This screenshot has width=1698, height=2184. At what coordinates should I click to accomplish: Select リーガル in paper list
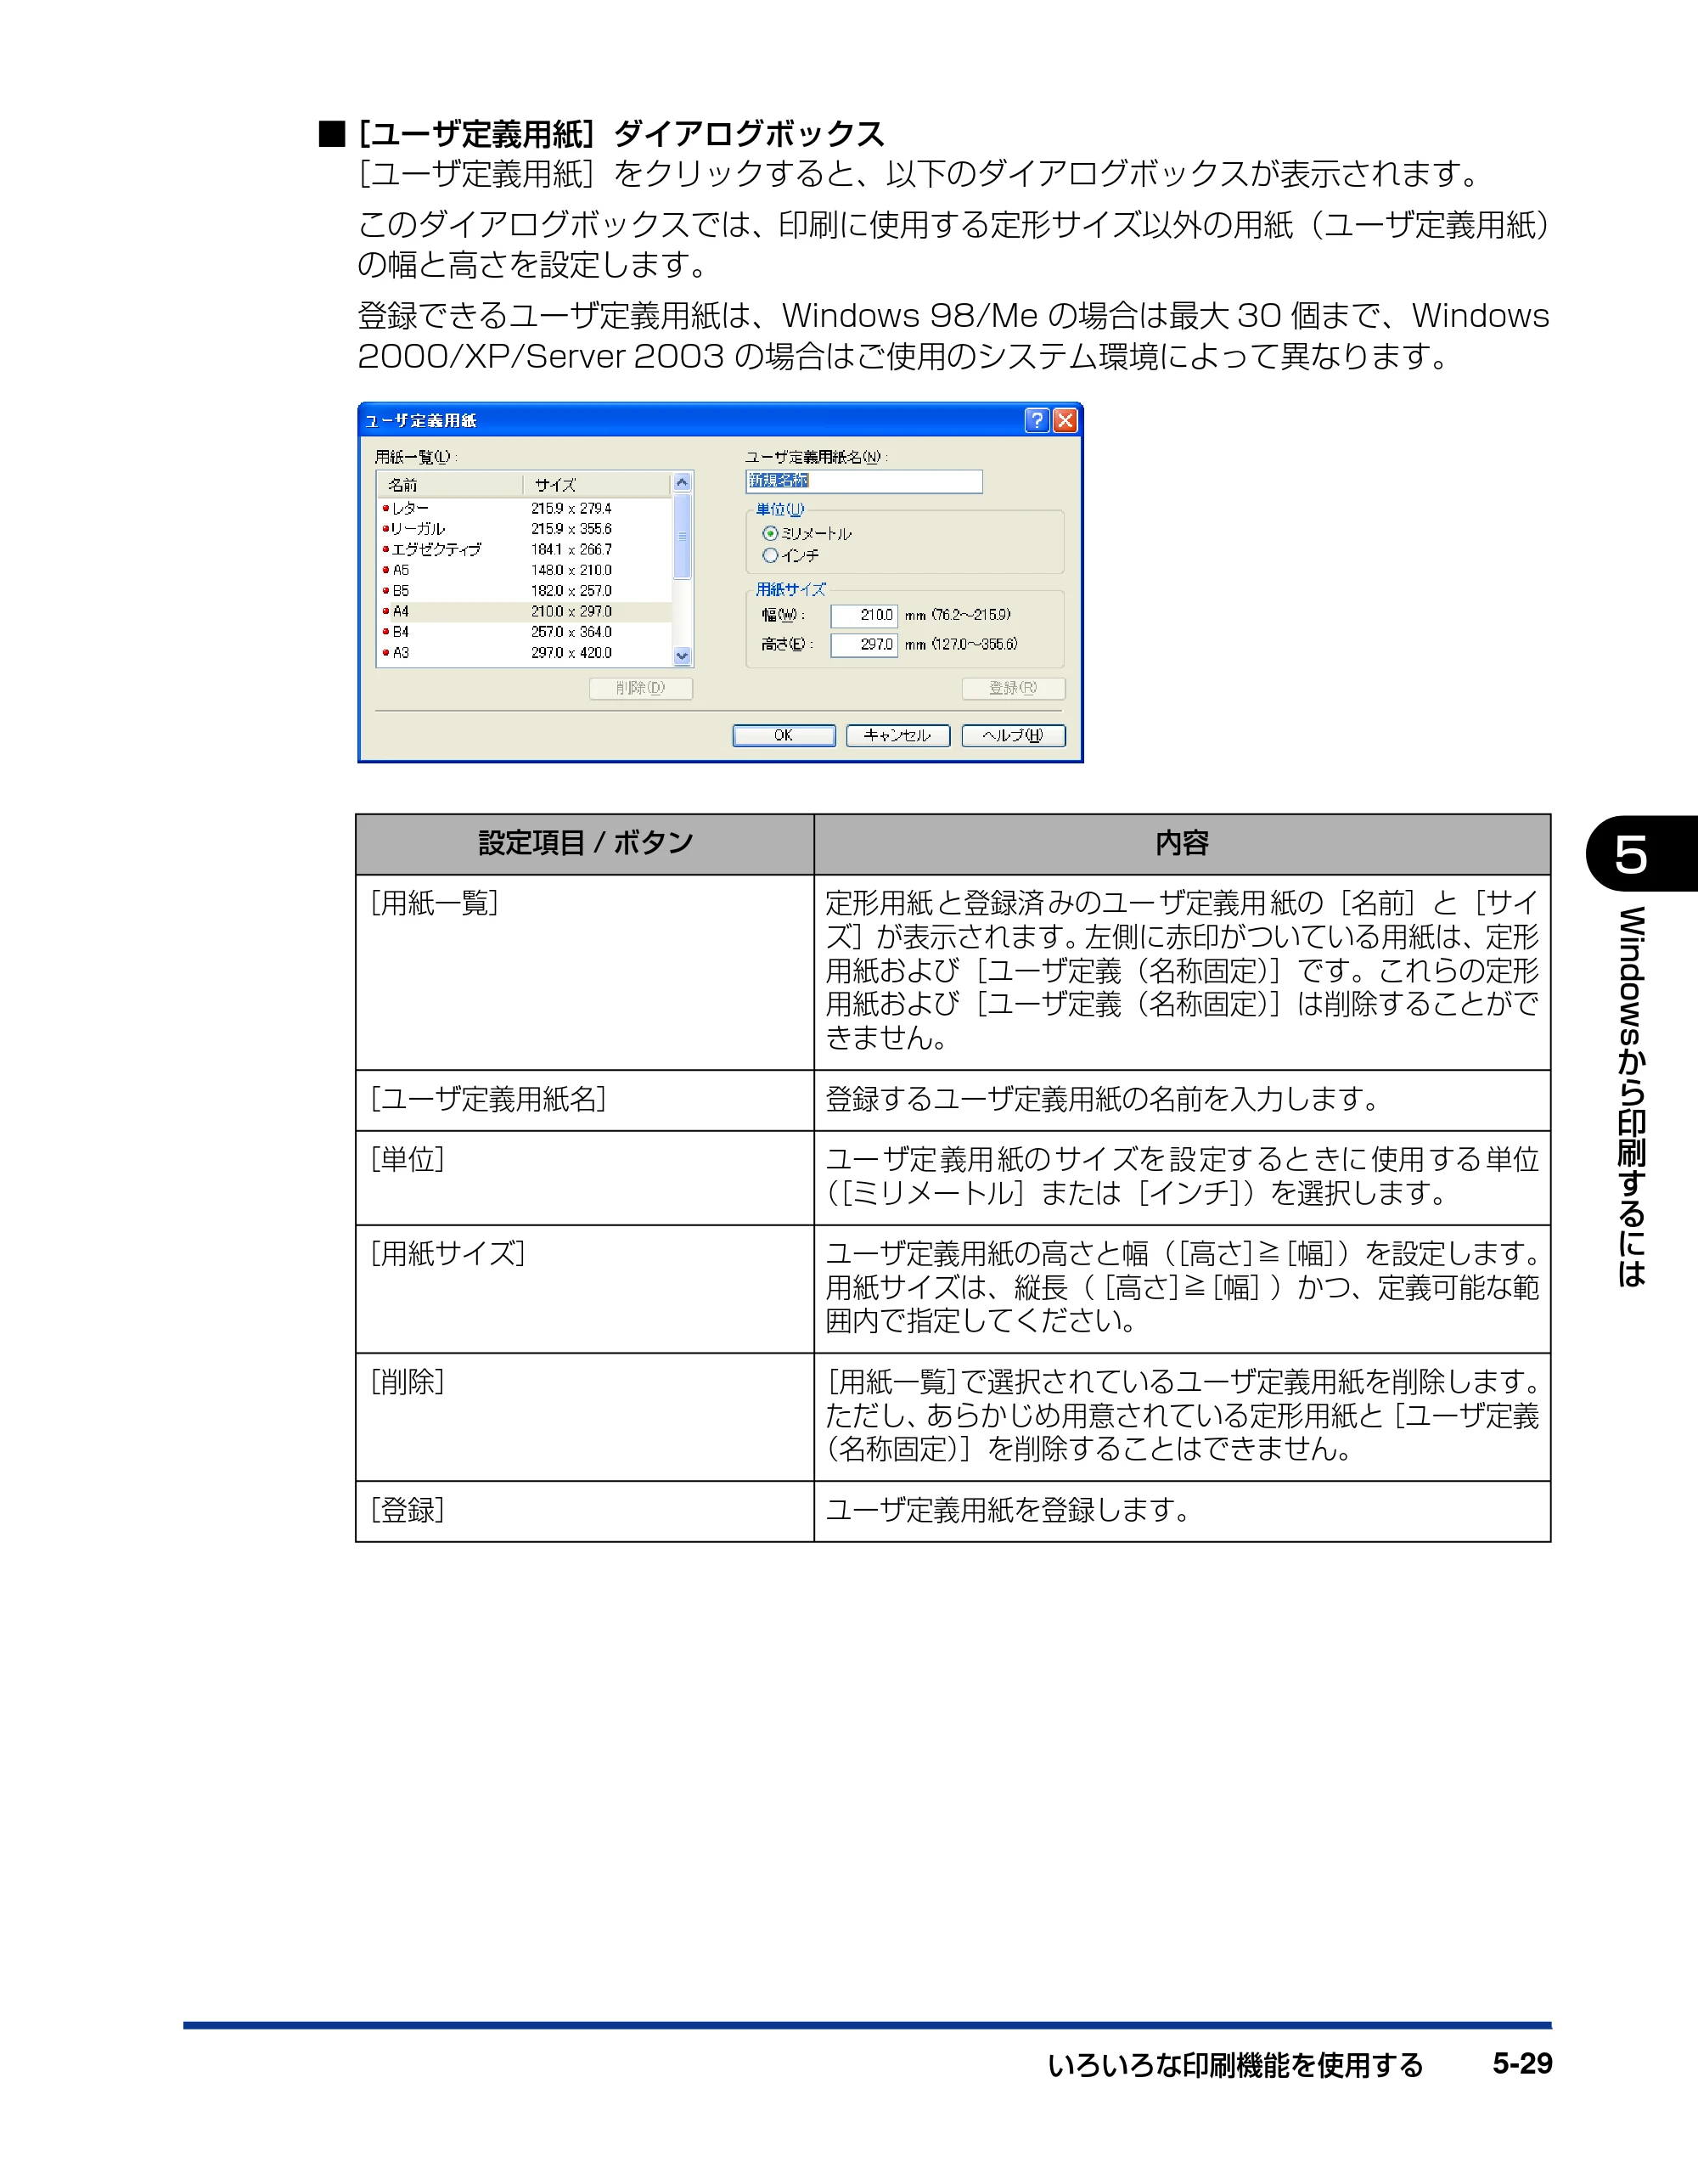tap(525, 529)
